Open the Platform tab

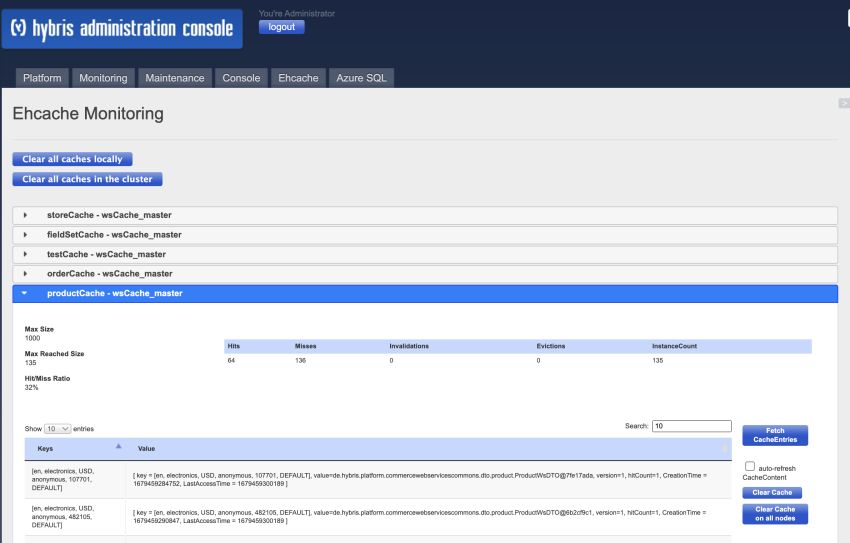(x=42, y=78)
